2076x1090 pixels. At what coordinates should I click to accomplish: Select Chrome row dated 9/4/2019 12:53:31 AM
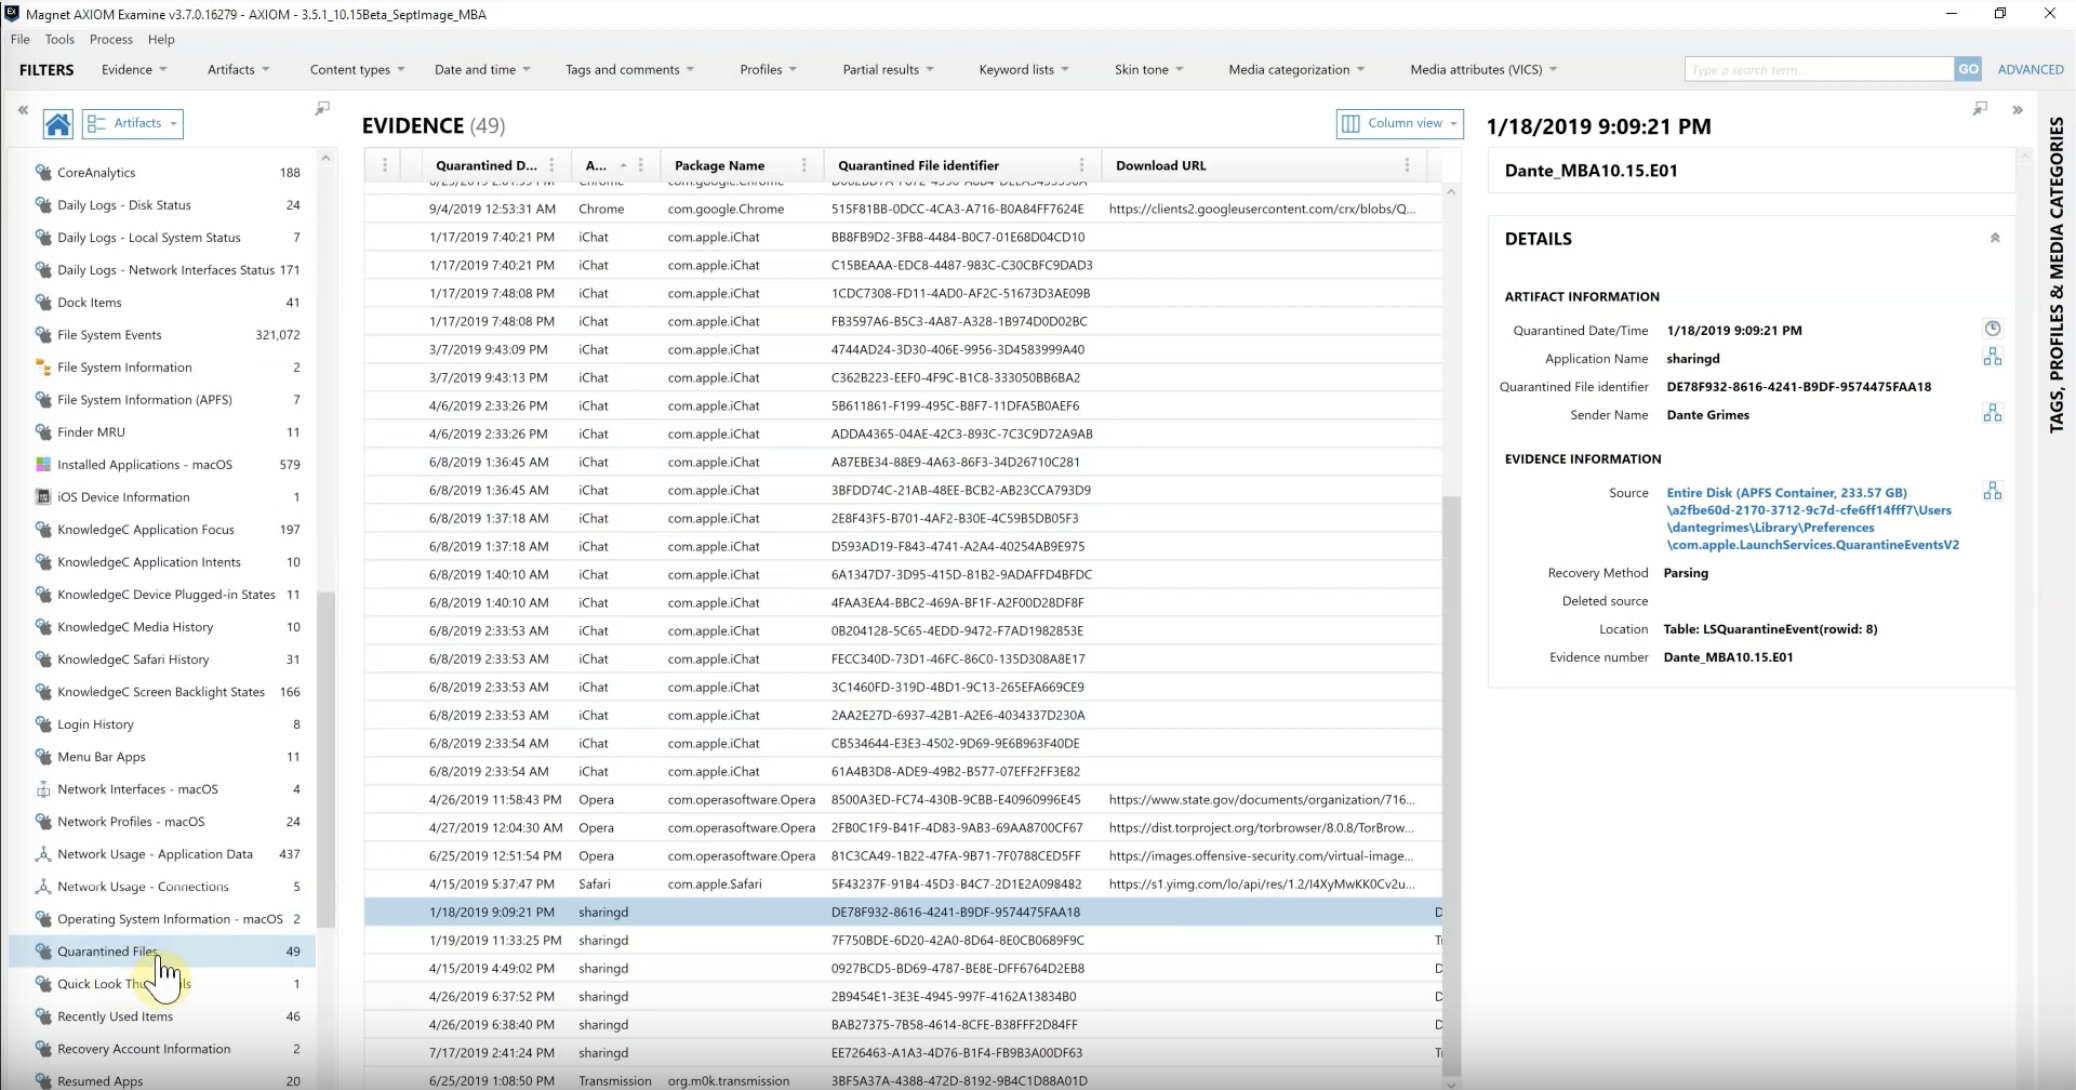(904, 209)
